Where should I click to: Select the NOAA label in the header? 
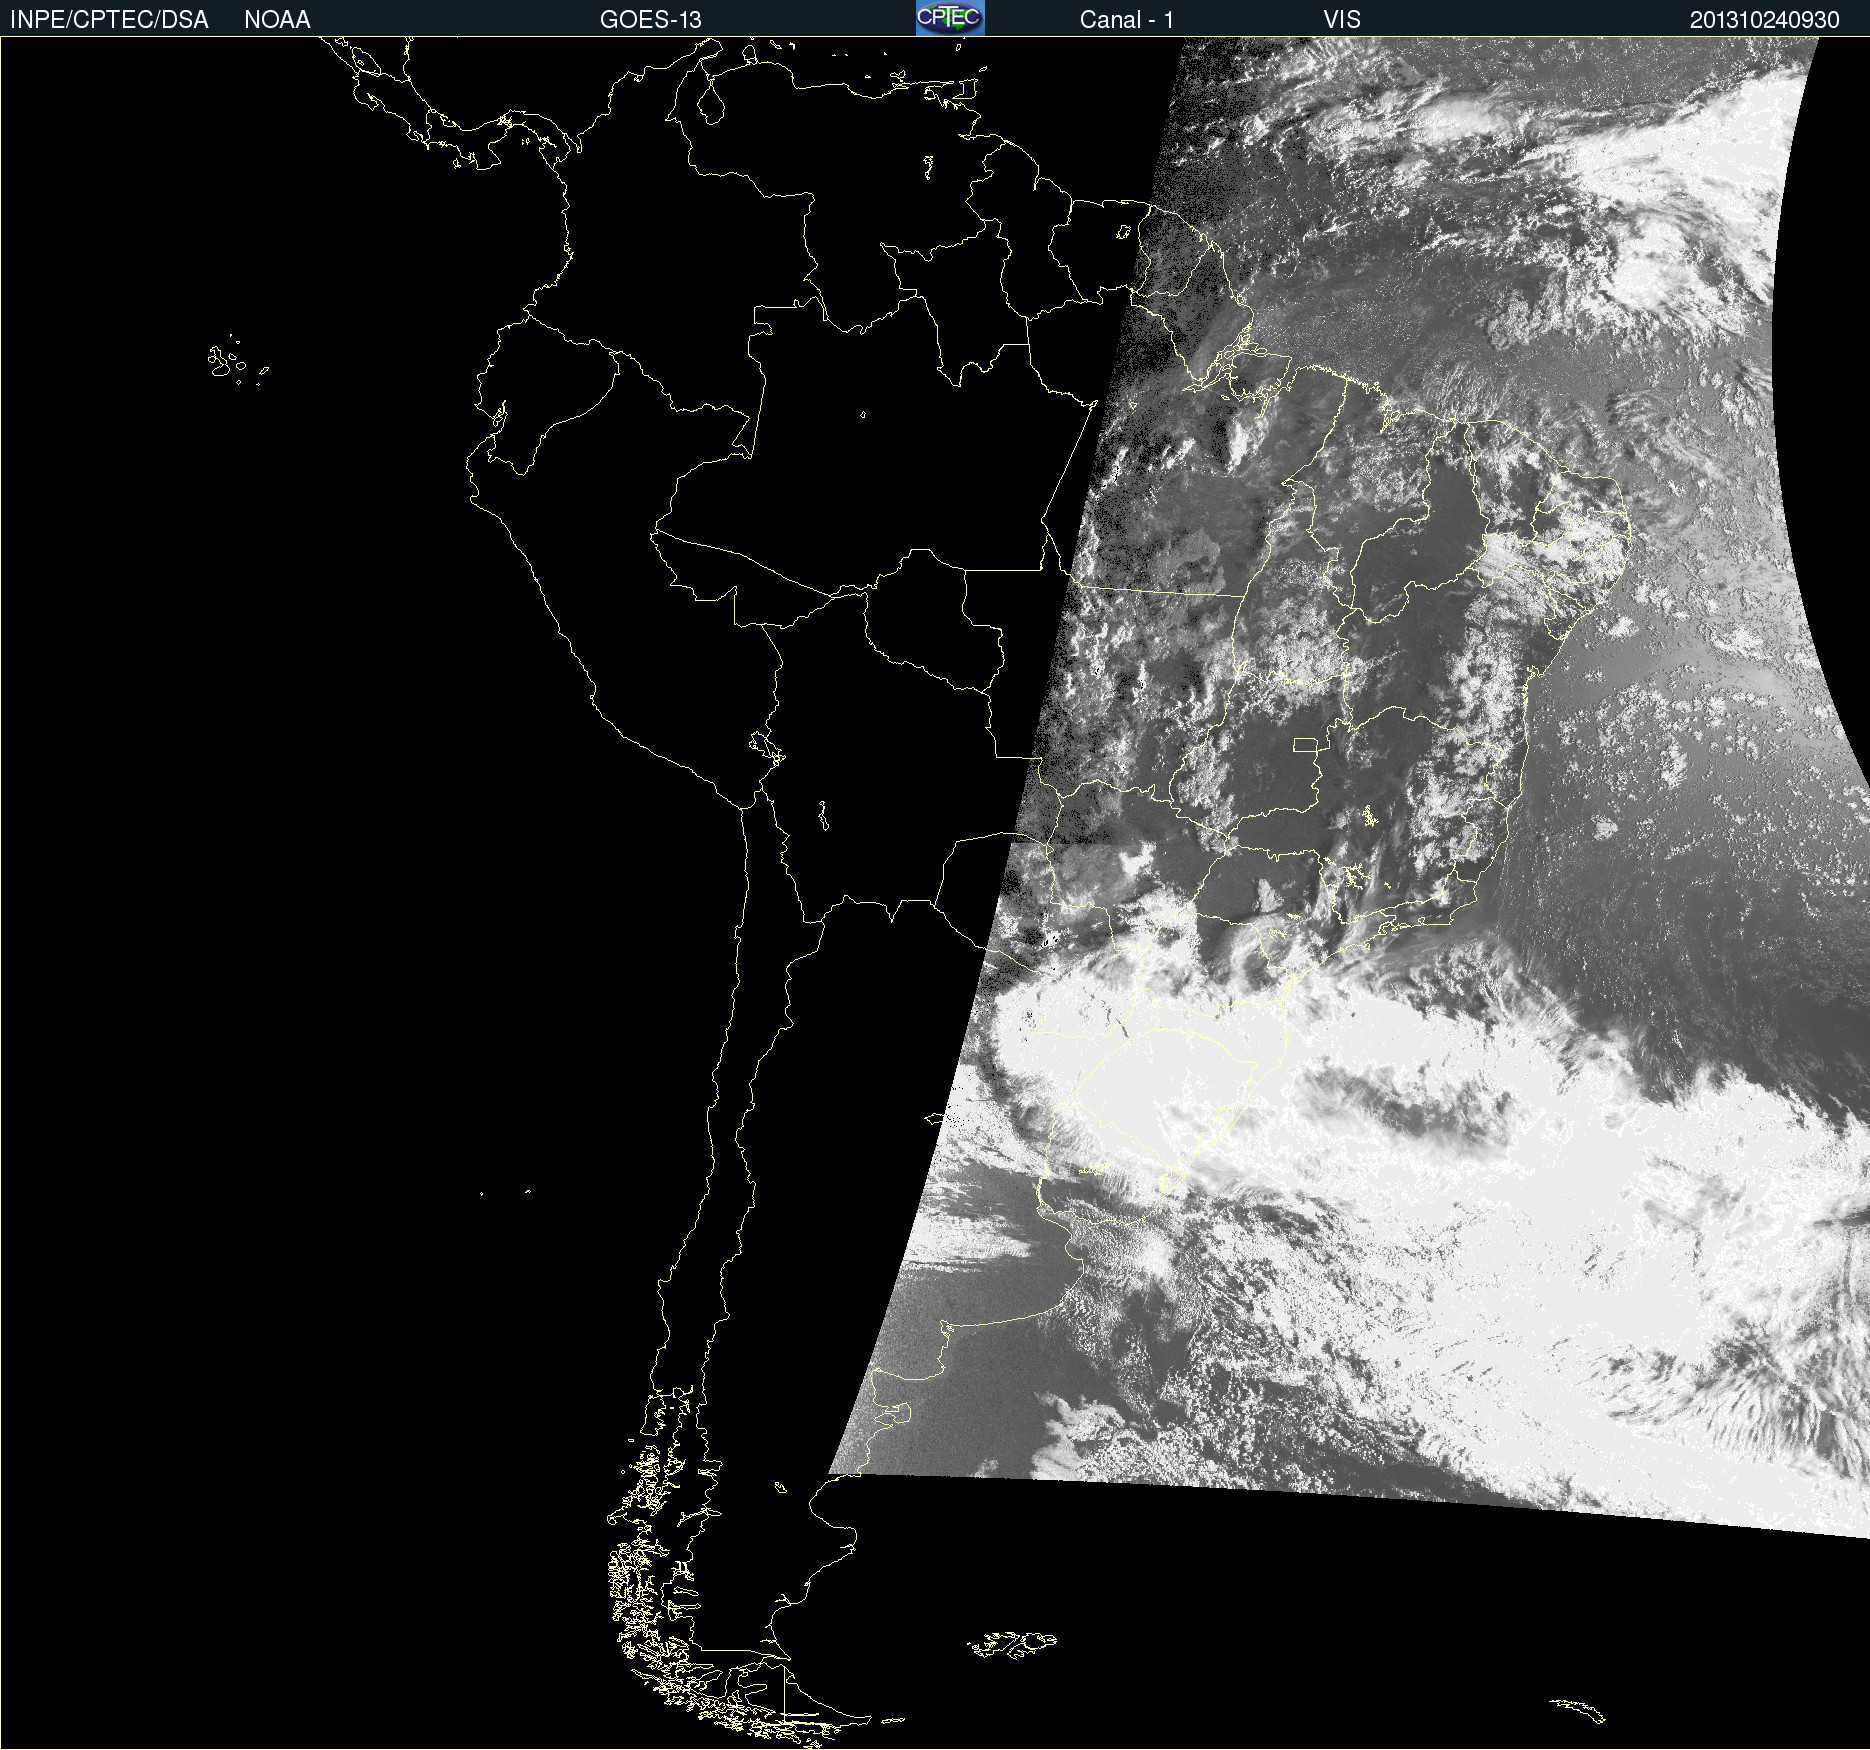(277, 20)
